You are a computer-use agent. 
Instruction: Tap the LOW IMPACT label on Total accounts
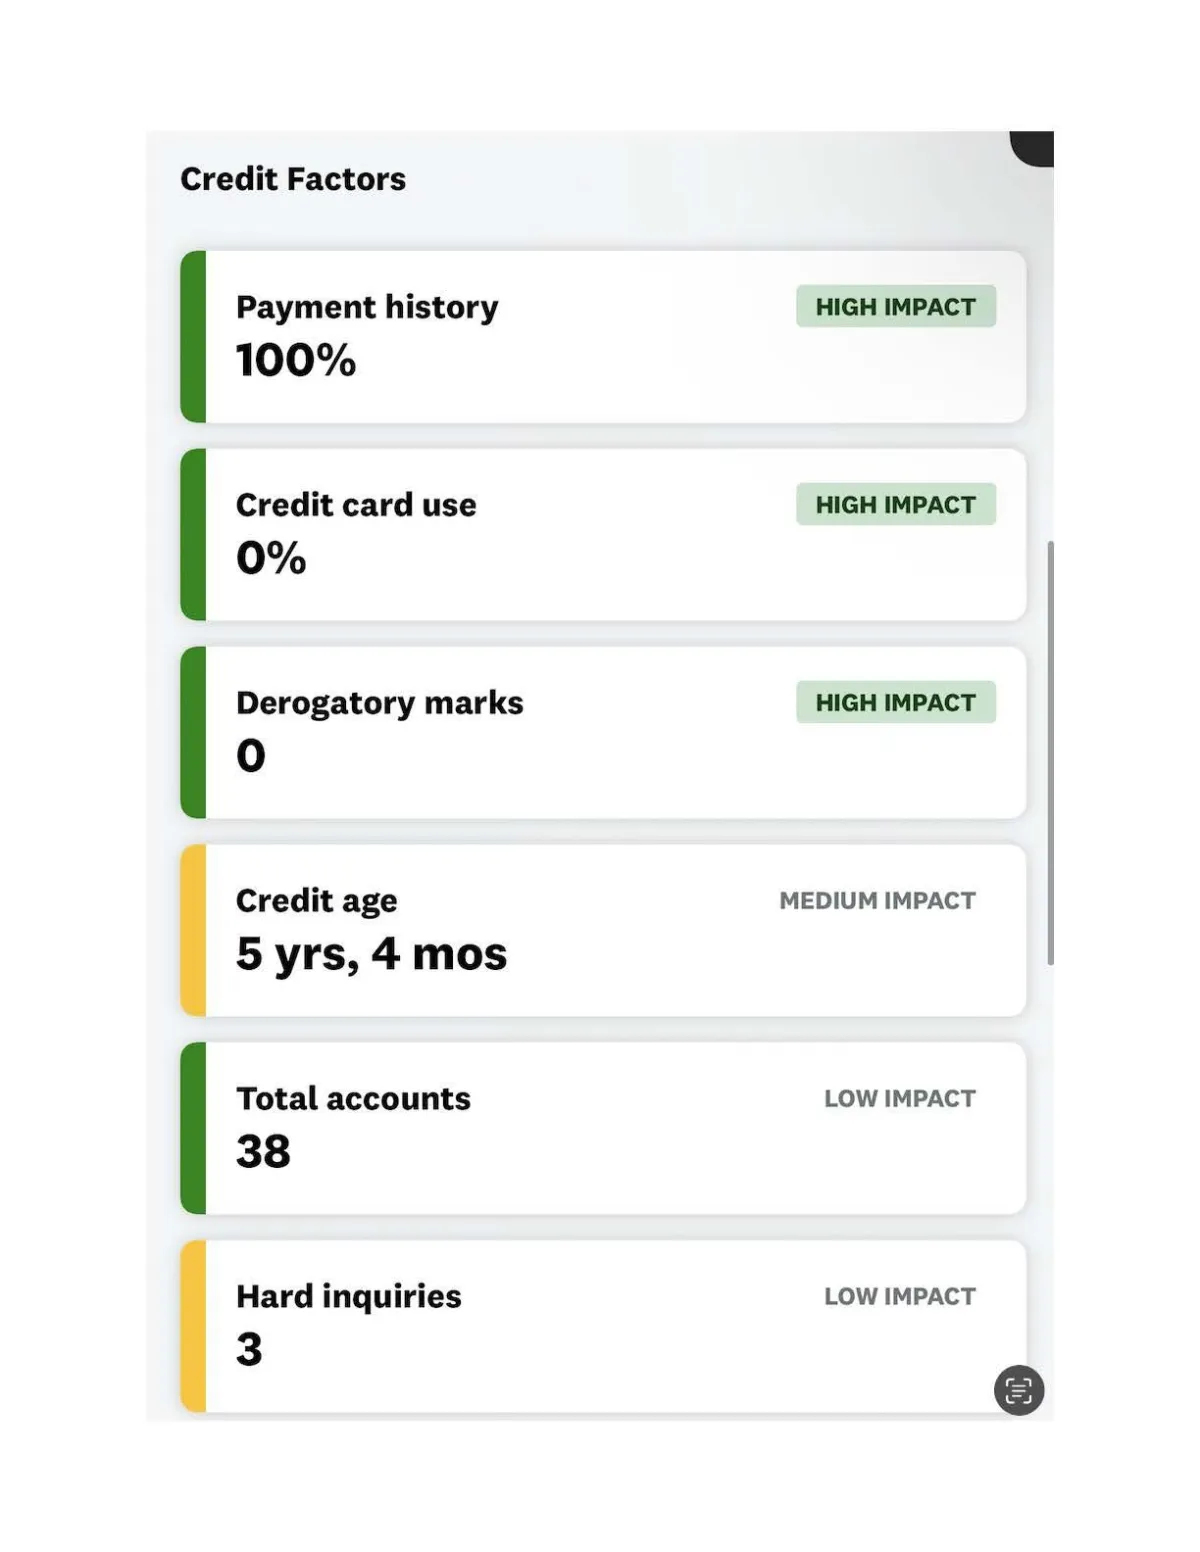click(899, 1098)
